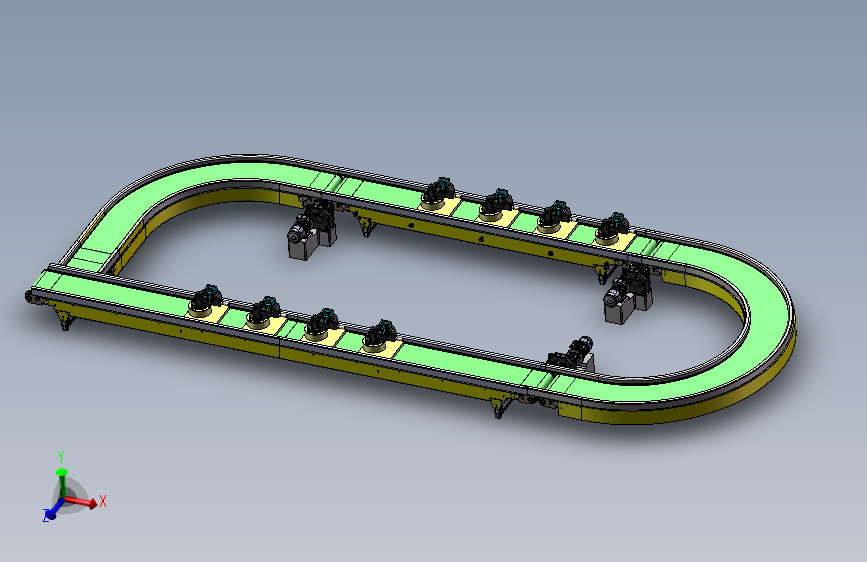
Task: Click the blue Z axis of the orientation triad
Action: [x=53, y=510]
